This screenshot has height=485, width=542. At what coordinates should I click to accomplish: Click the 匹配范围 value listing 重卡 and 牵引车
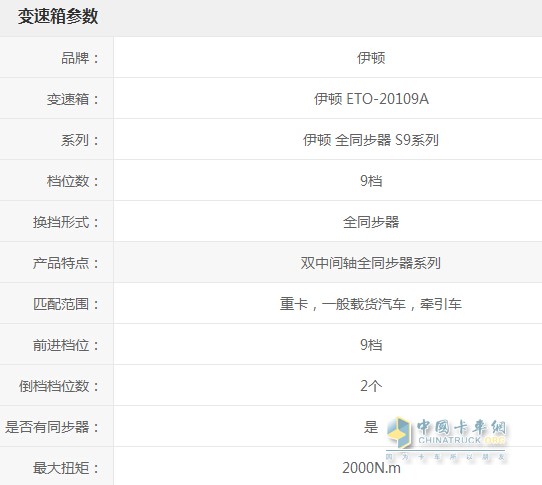tap(371, 304)
